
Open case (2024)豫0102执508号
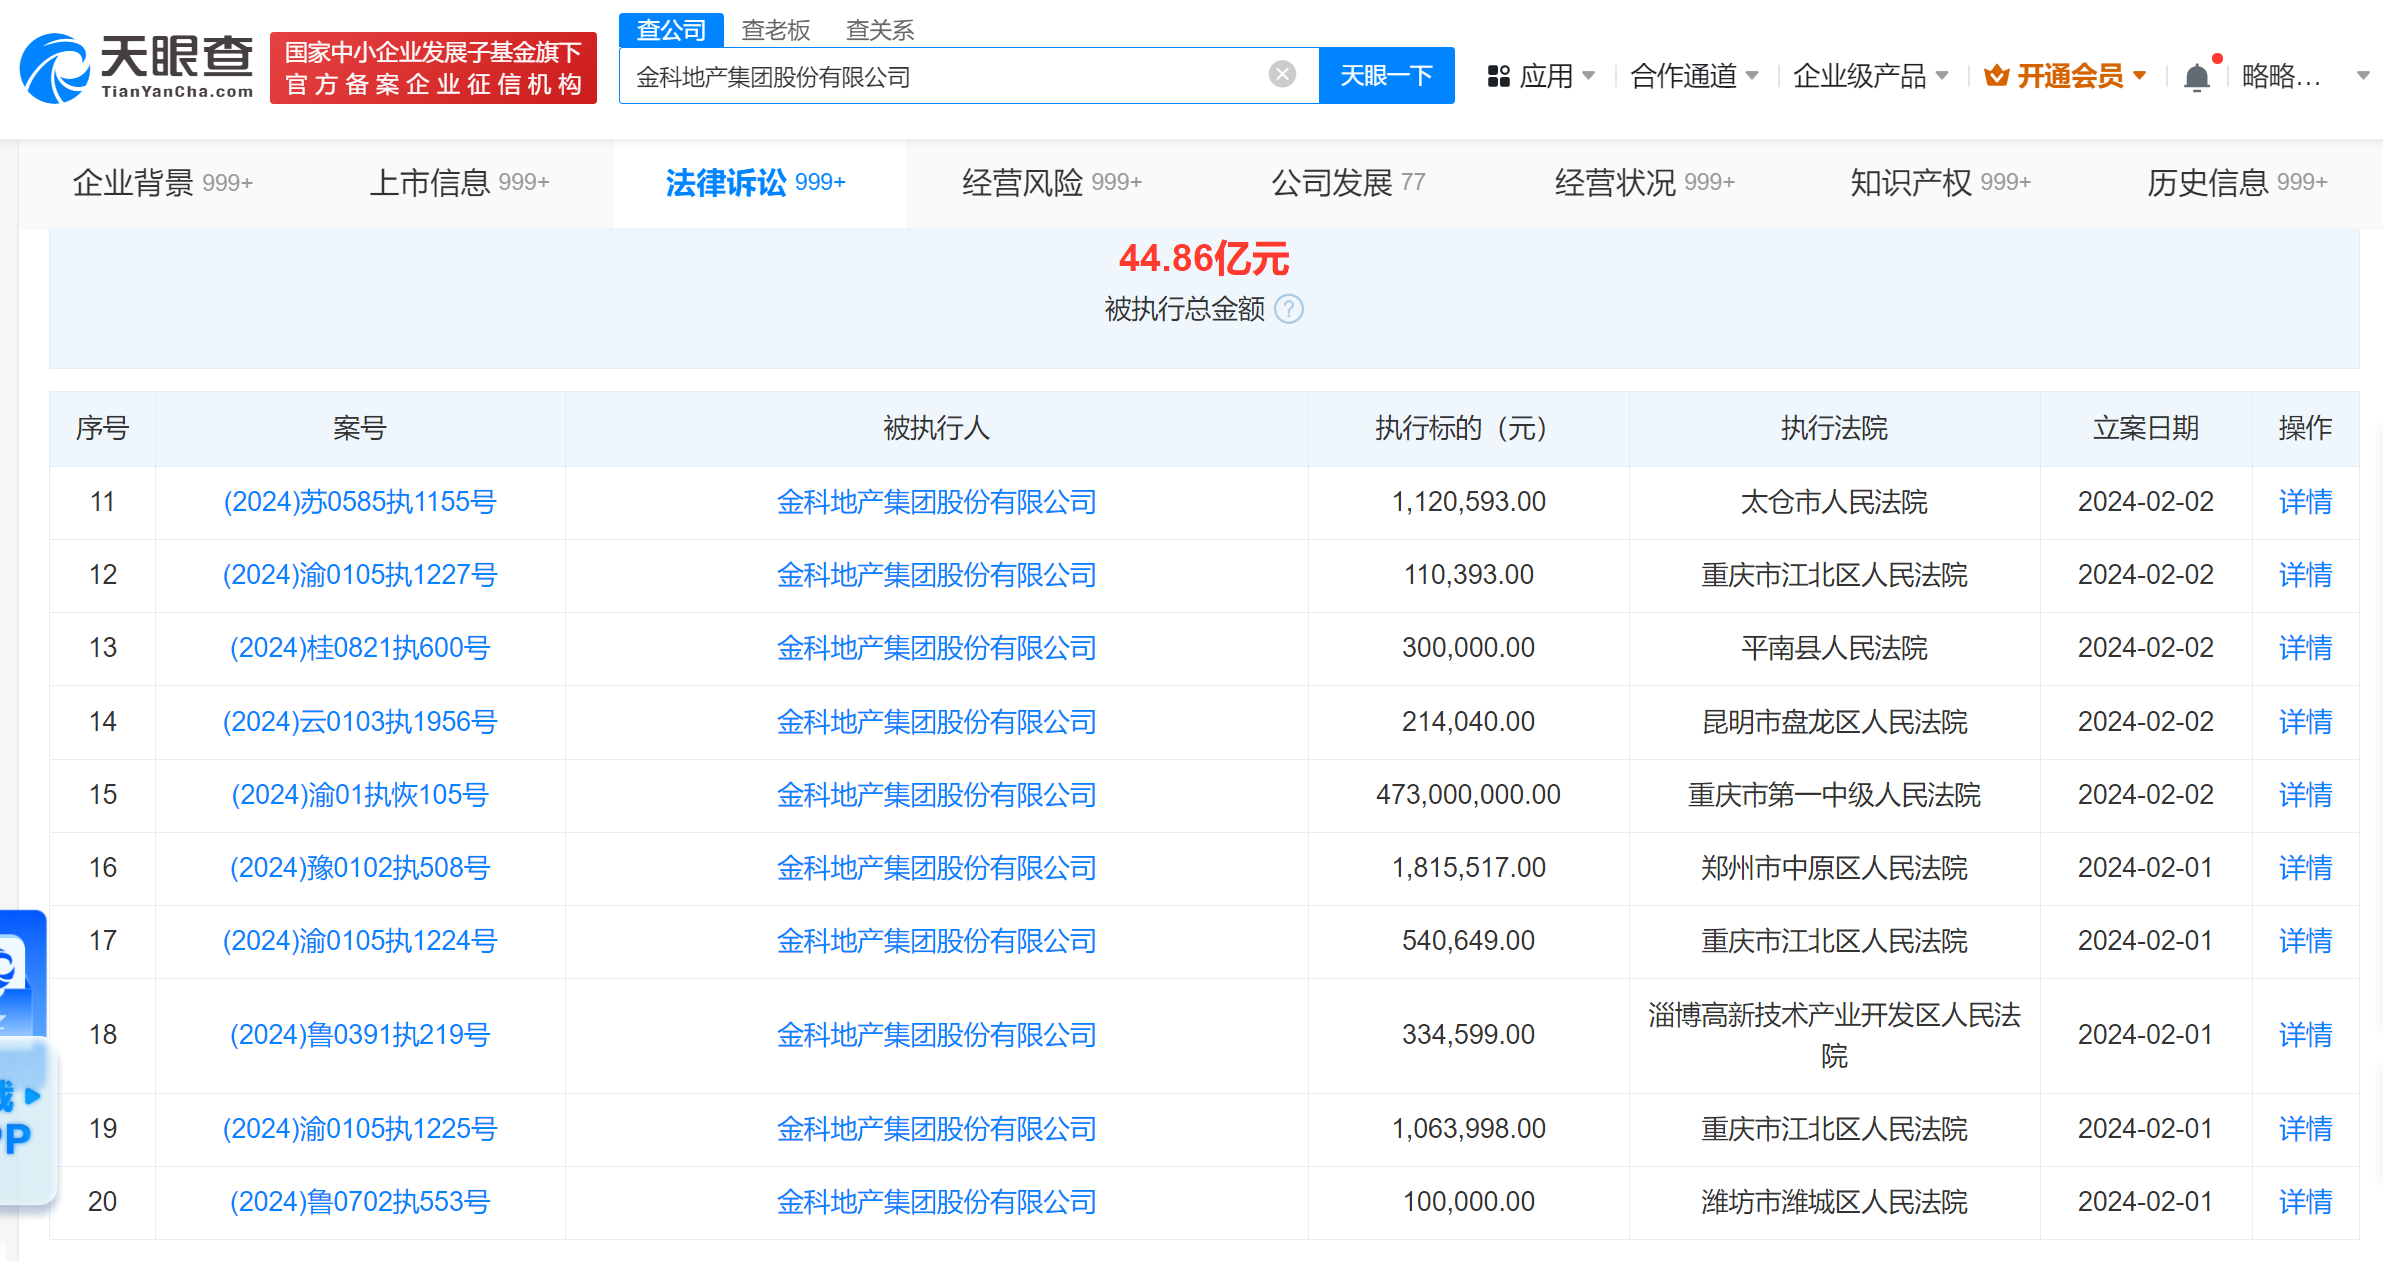360,868
